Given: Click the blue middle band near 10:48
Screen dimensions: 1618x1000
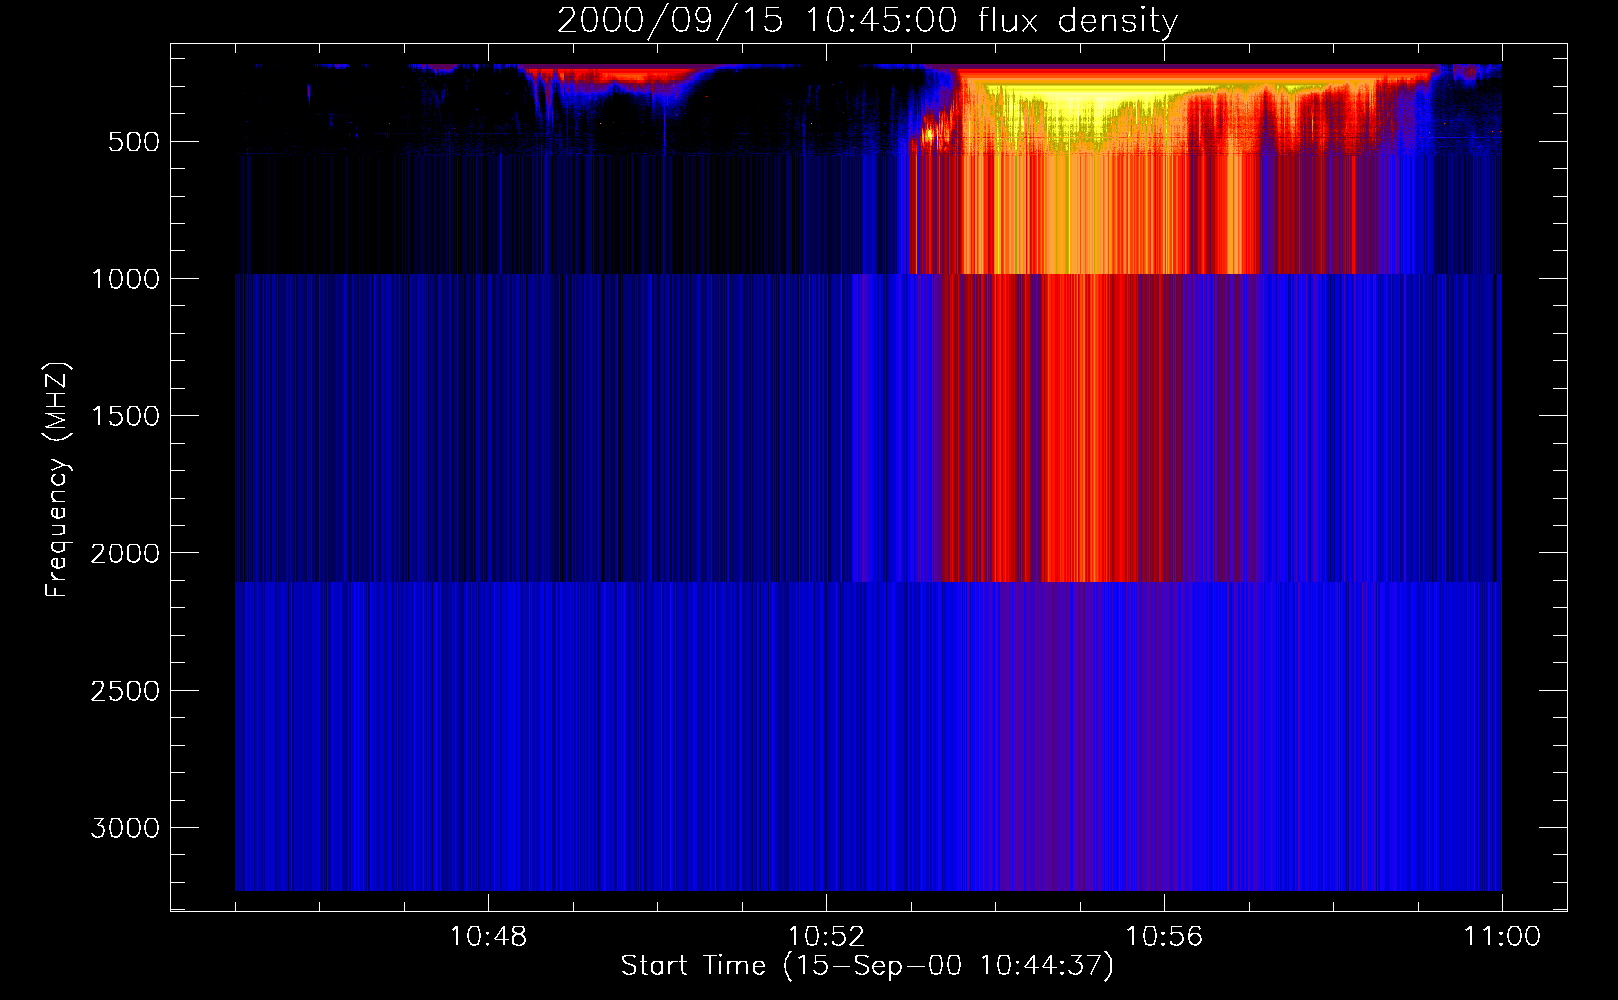Looking at the screenshot, I should point(488,430).
